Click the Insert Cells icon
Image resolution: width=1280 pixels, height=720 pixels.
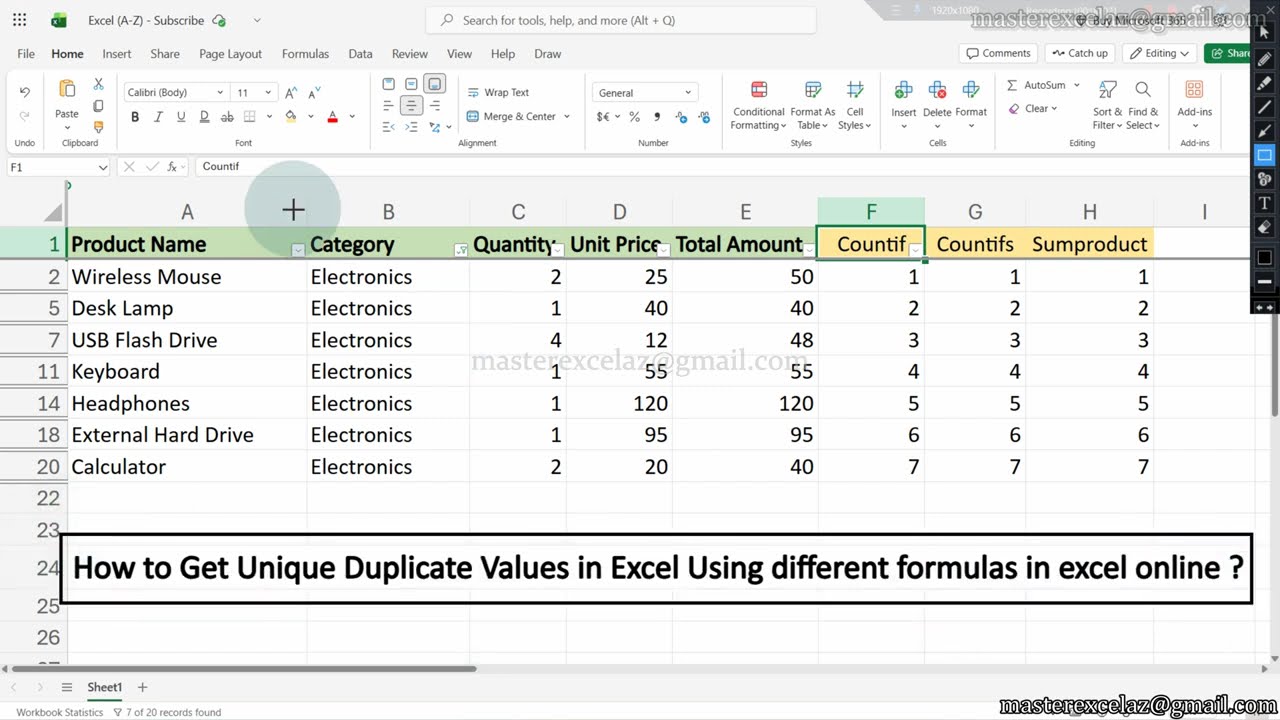click(x=903, y=90)
